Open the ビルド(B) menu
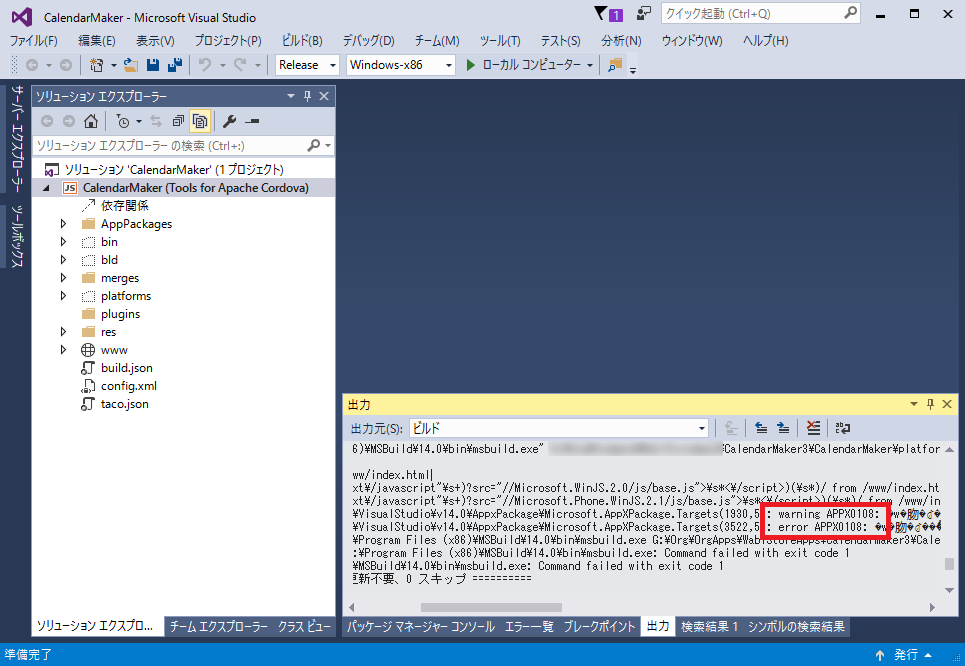The image size is (965, 666). coord(302,41)
